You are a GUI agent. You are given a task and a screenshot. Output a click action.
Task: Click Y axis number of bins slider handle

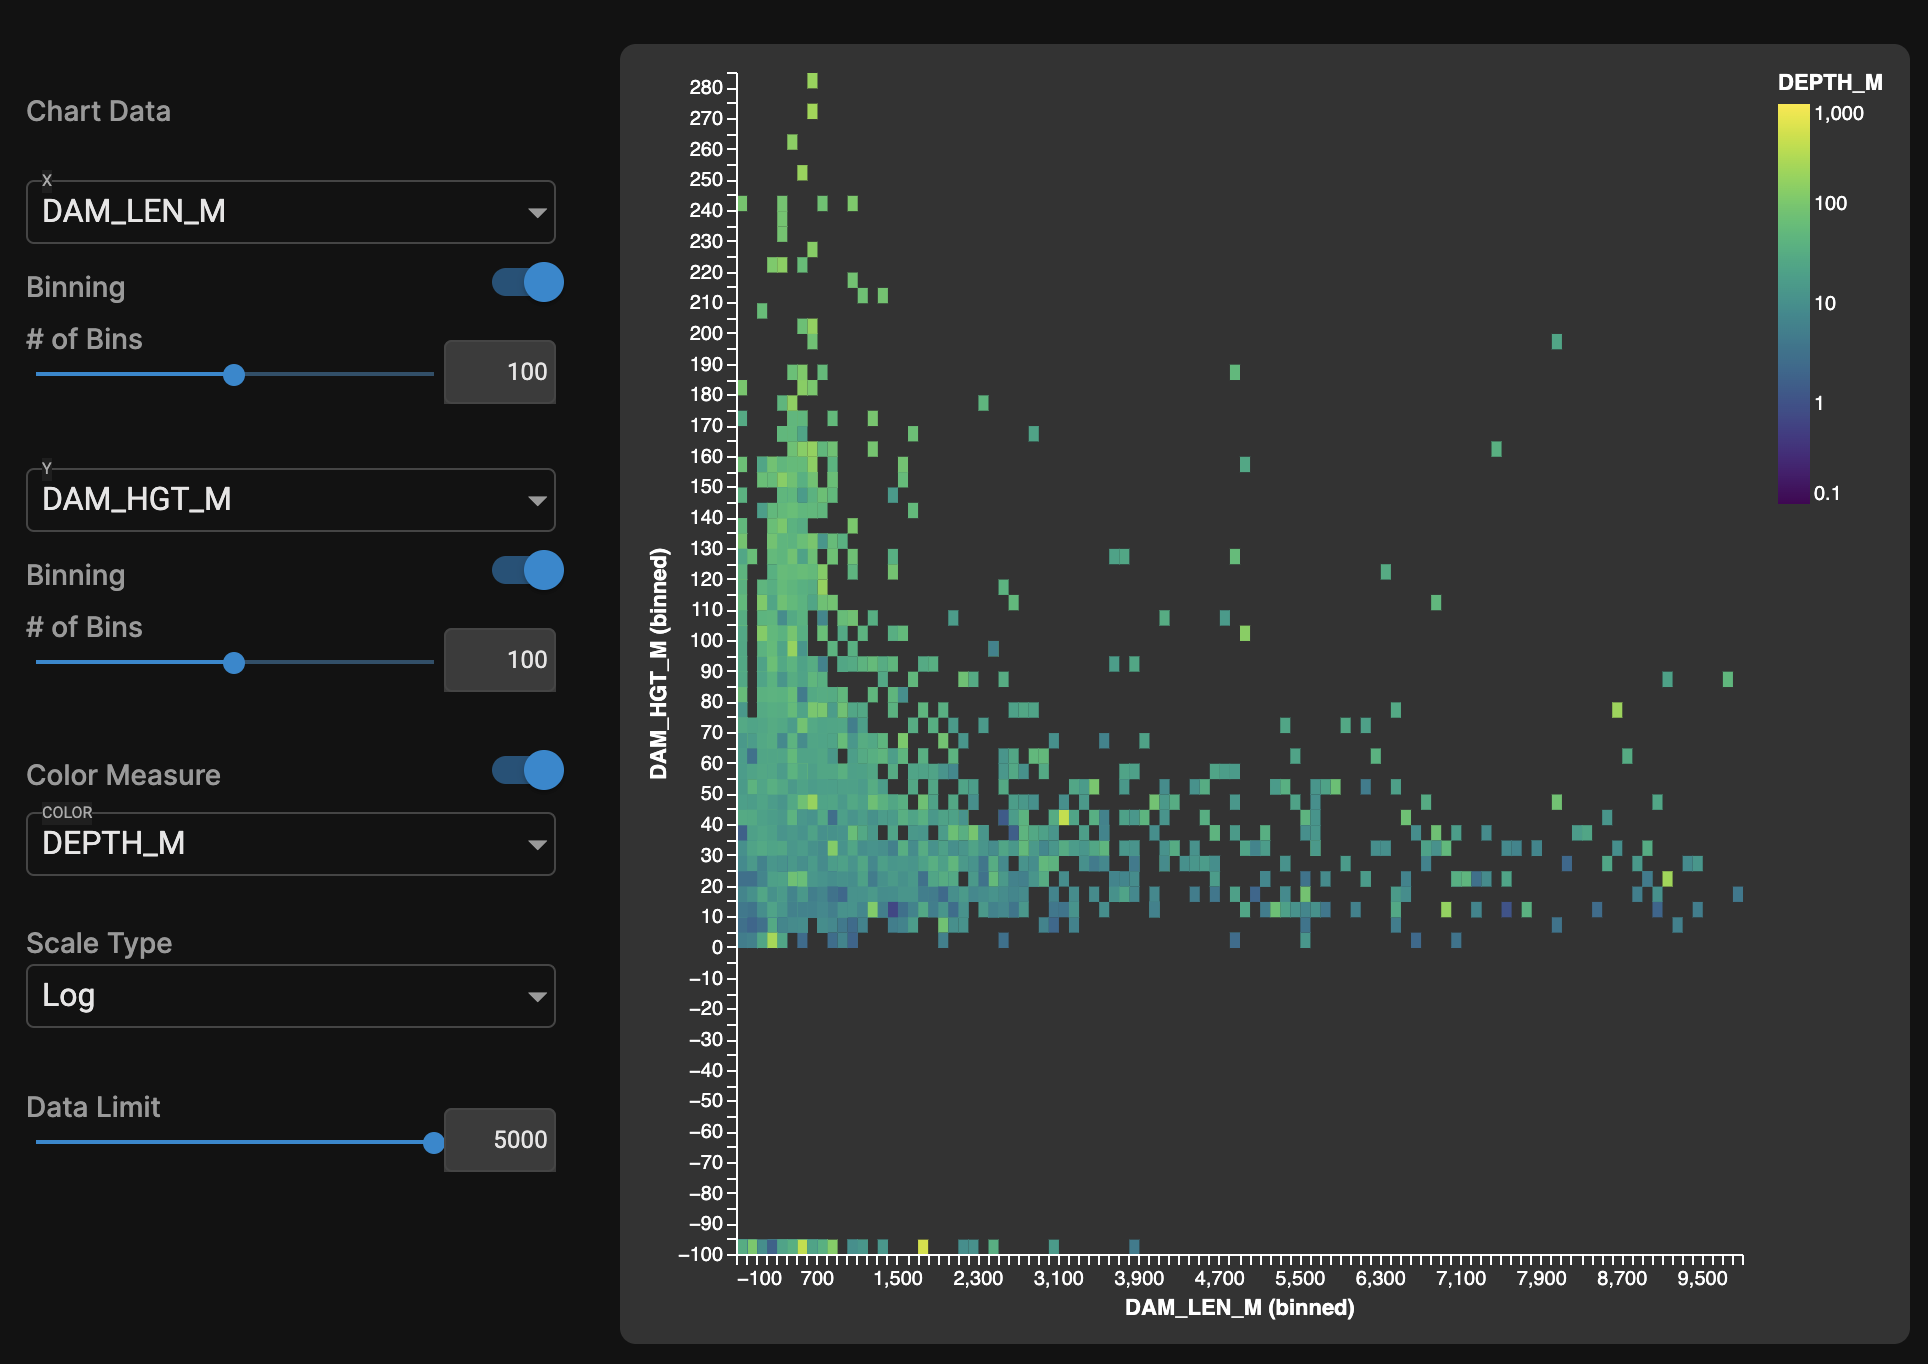coord(234,663)
